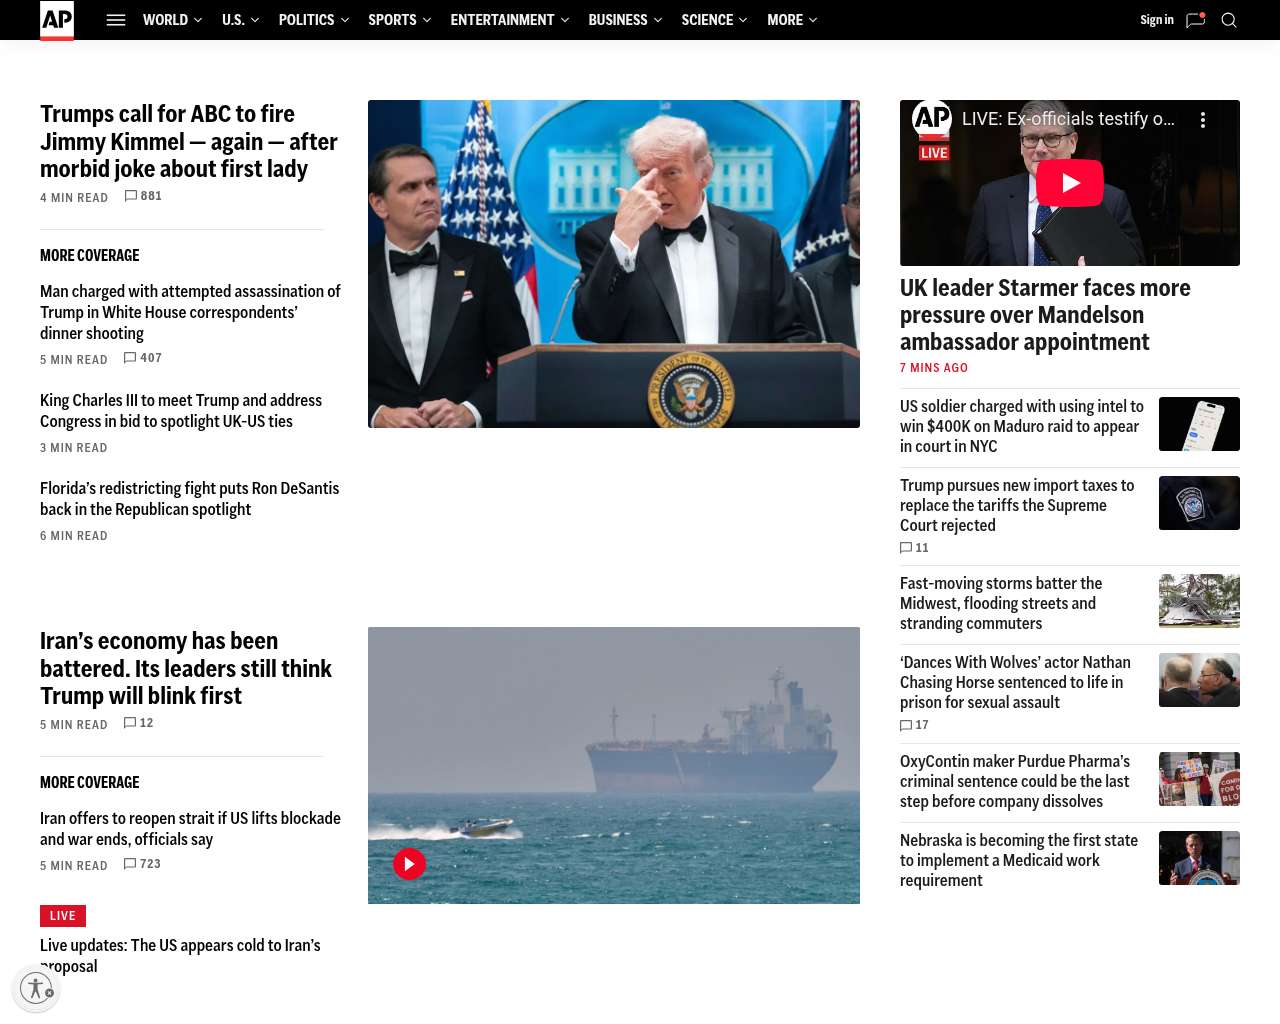This screenshot has width=1280, height=1024.
Task: Open the search magnifier icon
Action: 1229,20
